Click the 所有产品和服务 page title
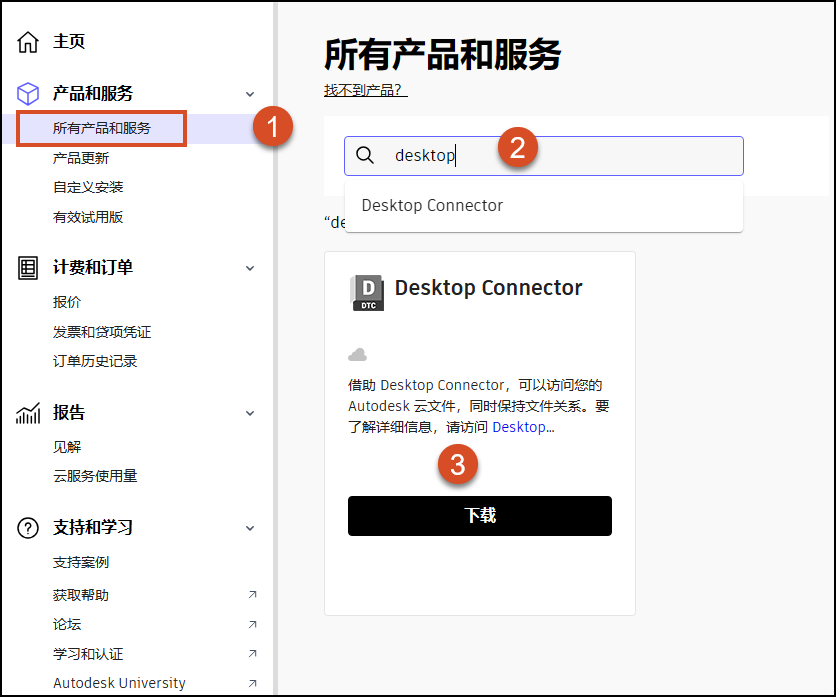This screenshot has width=836, height=697. tap(443, 54)
